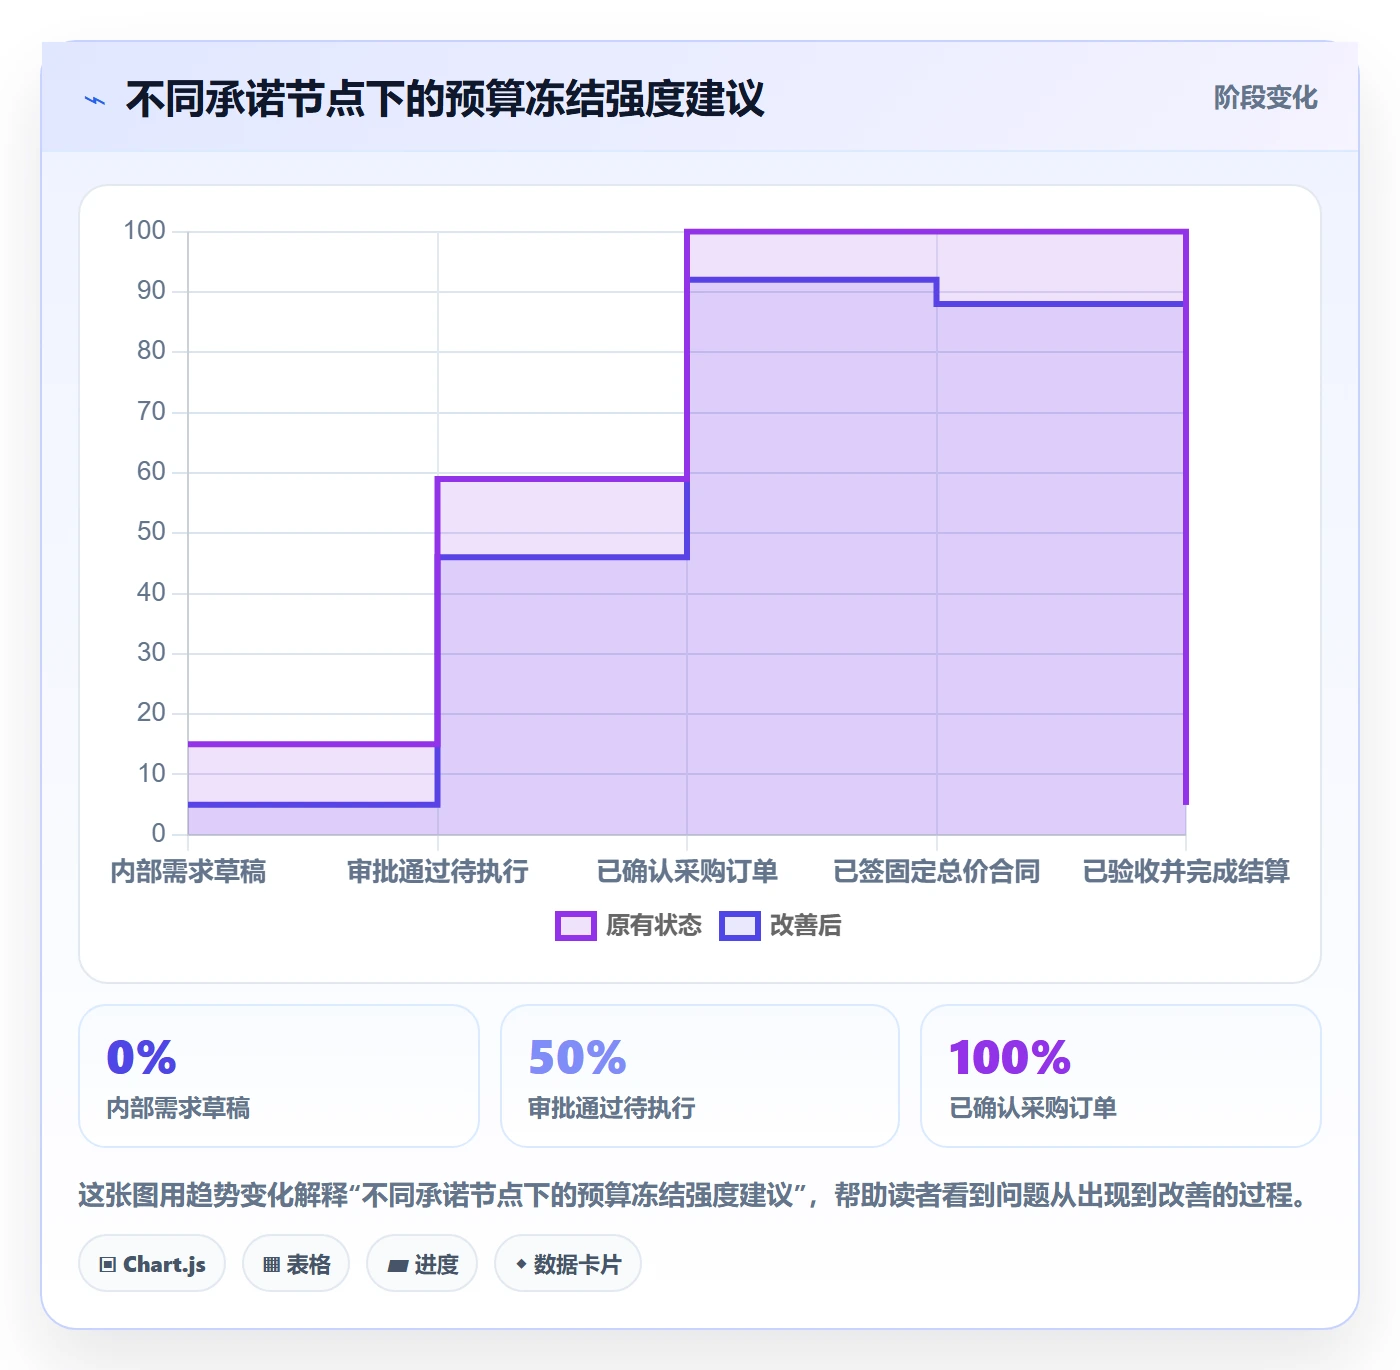1400x1370 pixels.
Task: Click the y-axis value 0
Action: coord(158,833)
